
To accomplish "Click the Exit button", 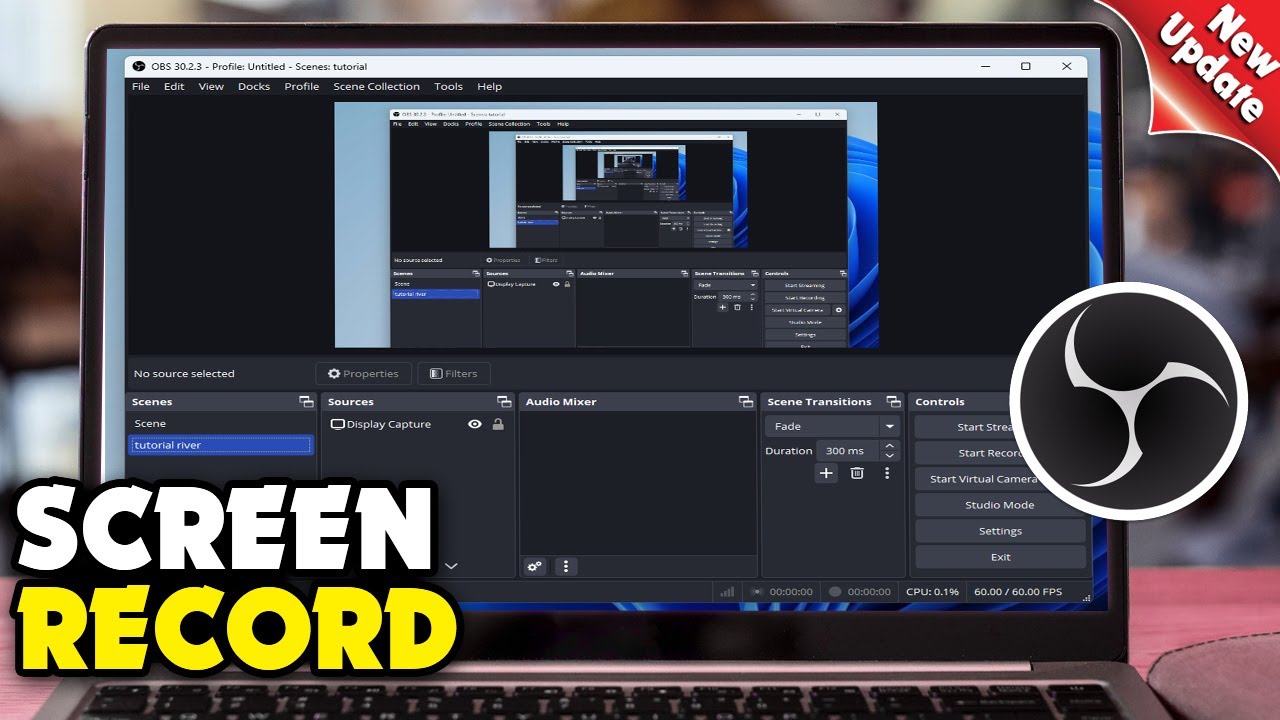I will [1000, 557].
